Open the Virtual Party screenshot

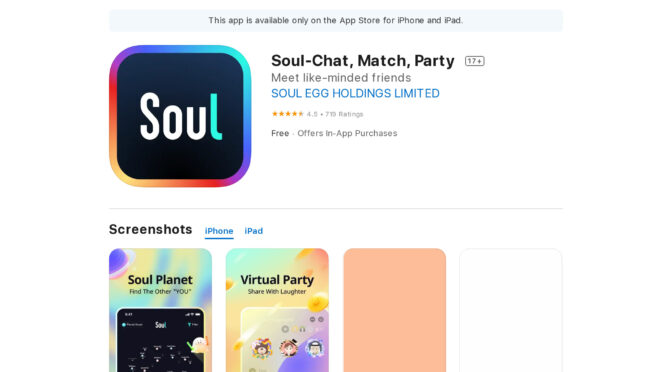tap(277, 310)
